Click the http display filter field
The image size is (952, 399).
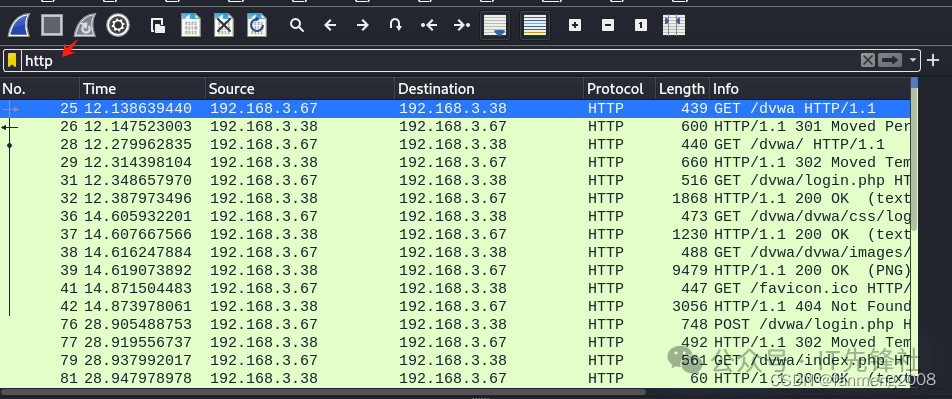tap(440, 60)
